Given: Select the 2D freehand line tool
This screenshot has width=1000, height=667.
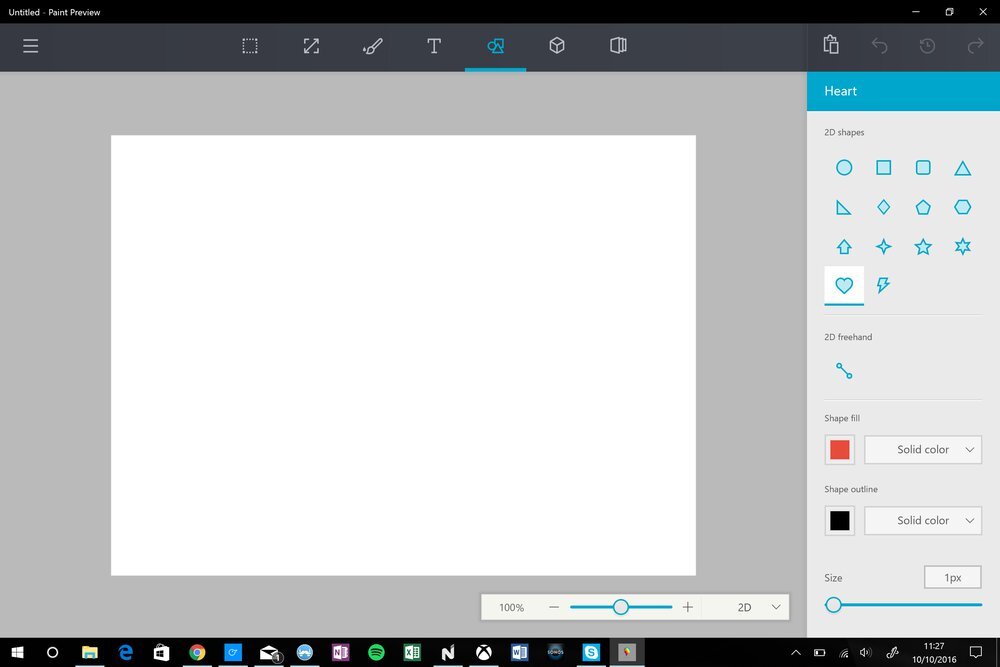Looking at the screenshot, I should point(844,371).
